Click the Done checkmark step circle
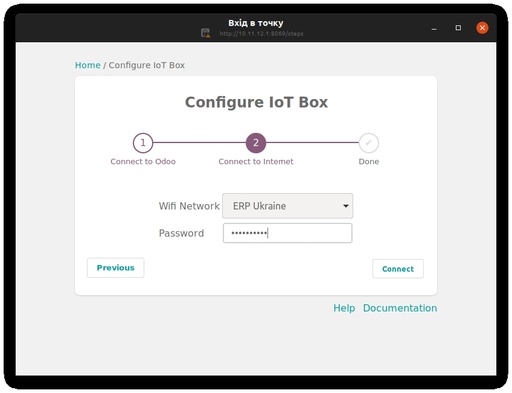The height and width of the screenshot is (393, 512). [x=368, y=143]
